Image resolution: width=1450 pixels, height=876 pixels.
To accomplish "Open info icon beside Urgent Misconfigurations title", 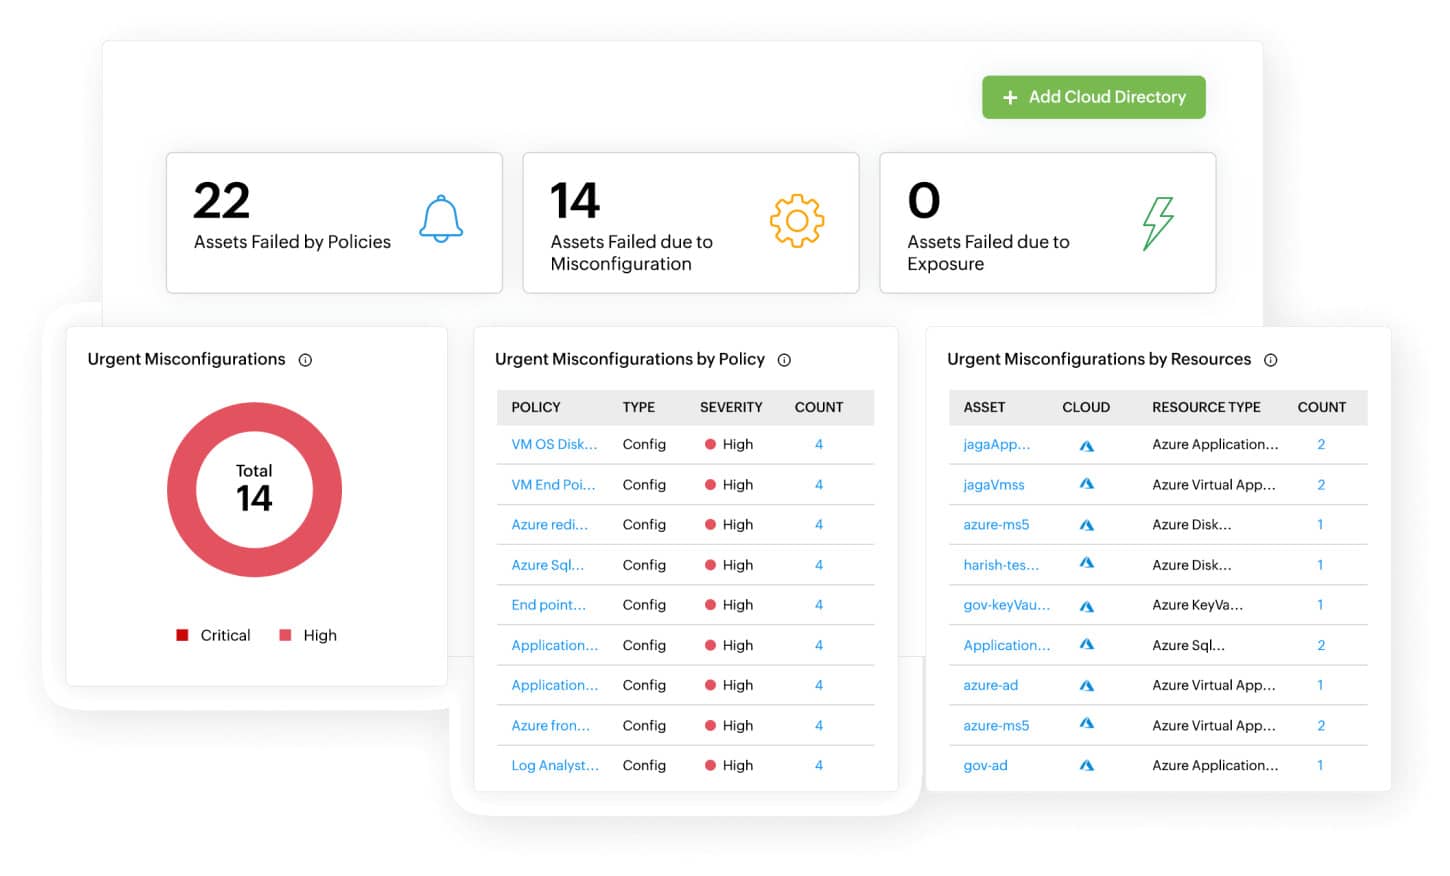I will [x=305, y=360].
